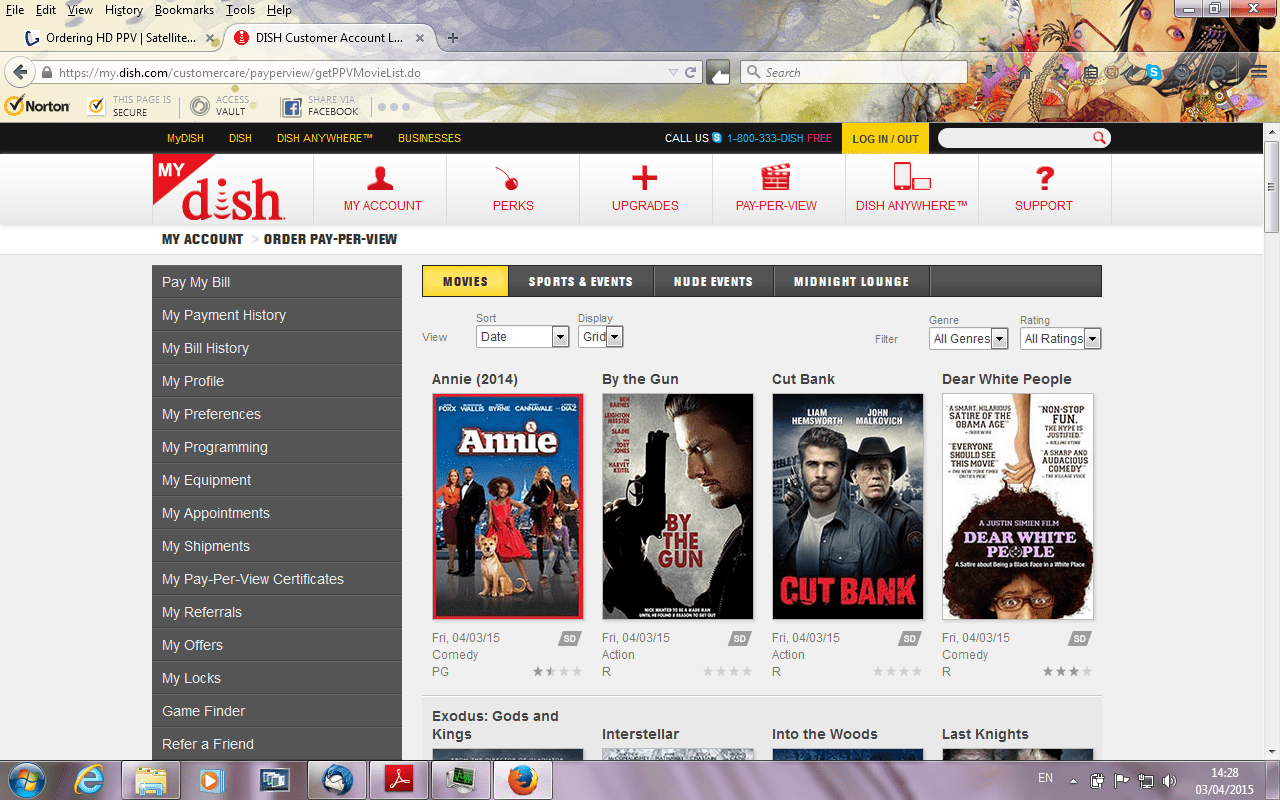This screenshot has width=1280, height=800.
Task: Click the LOG IN / OUT button
Action: [885, 138]
